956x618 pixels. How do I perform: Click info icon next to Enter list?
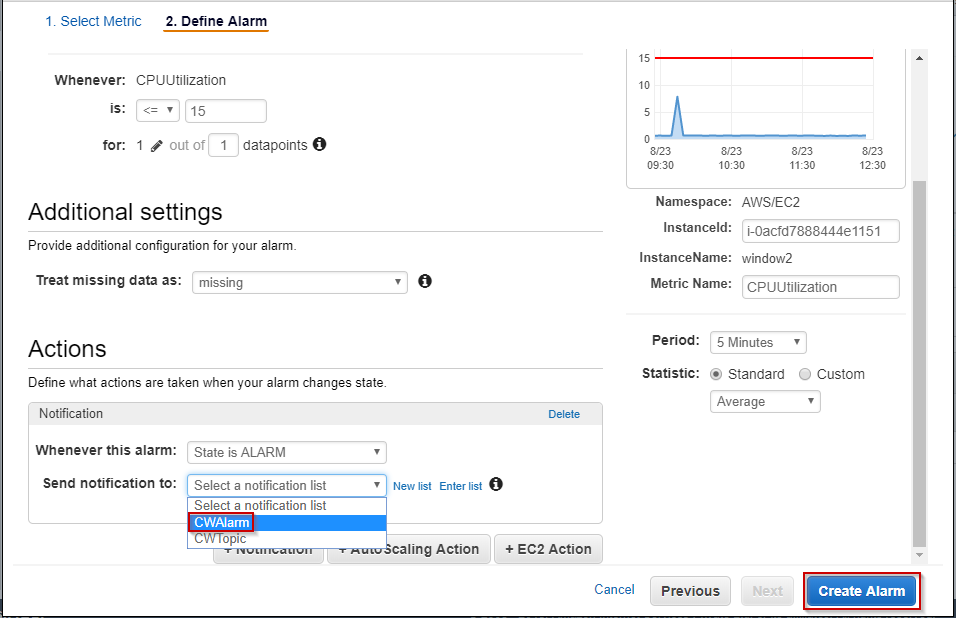(496, 484)
